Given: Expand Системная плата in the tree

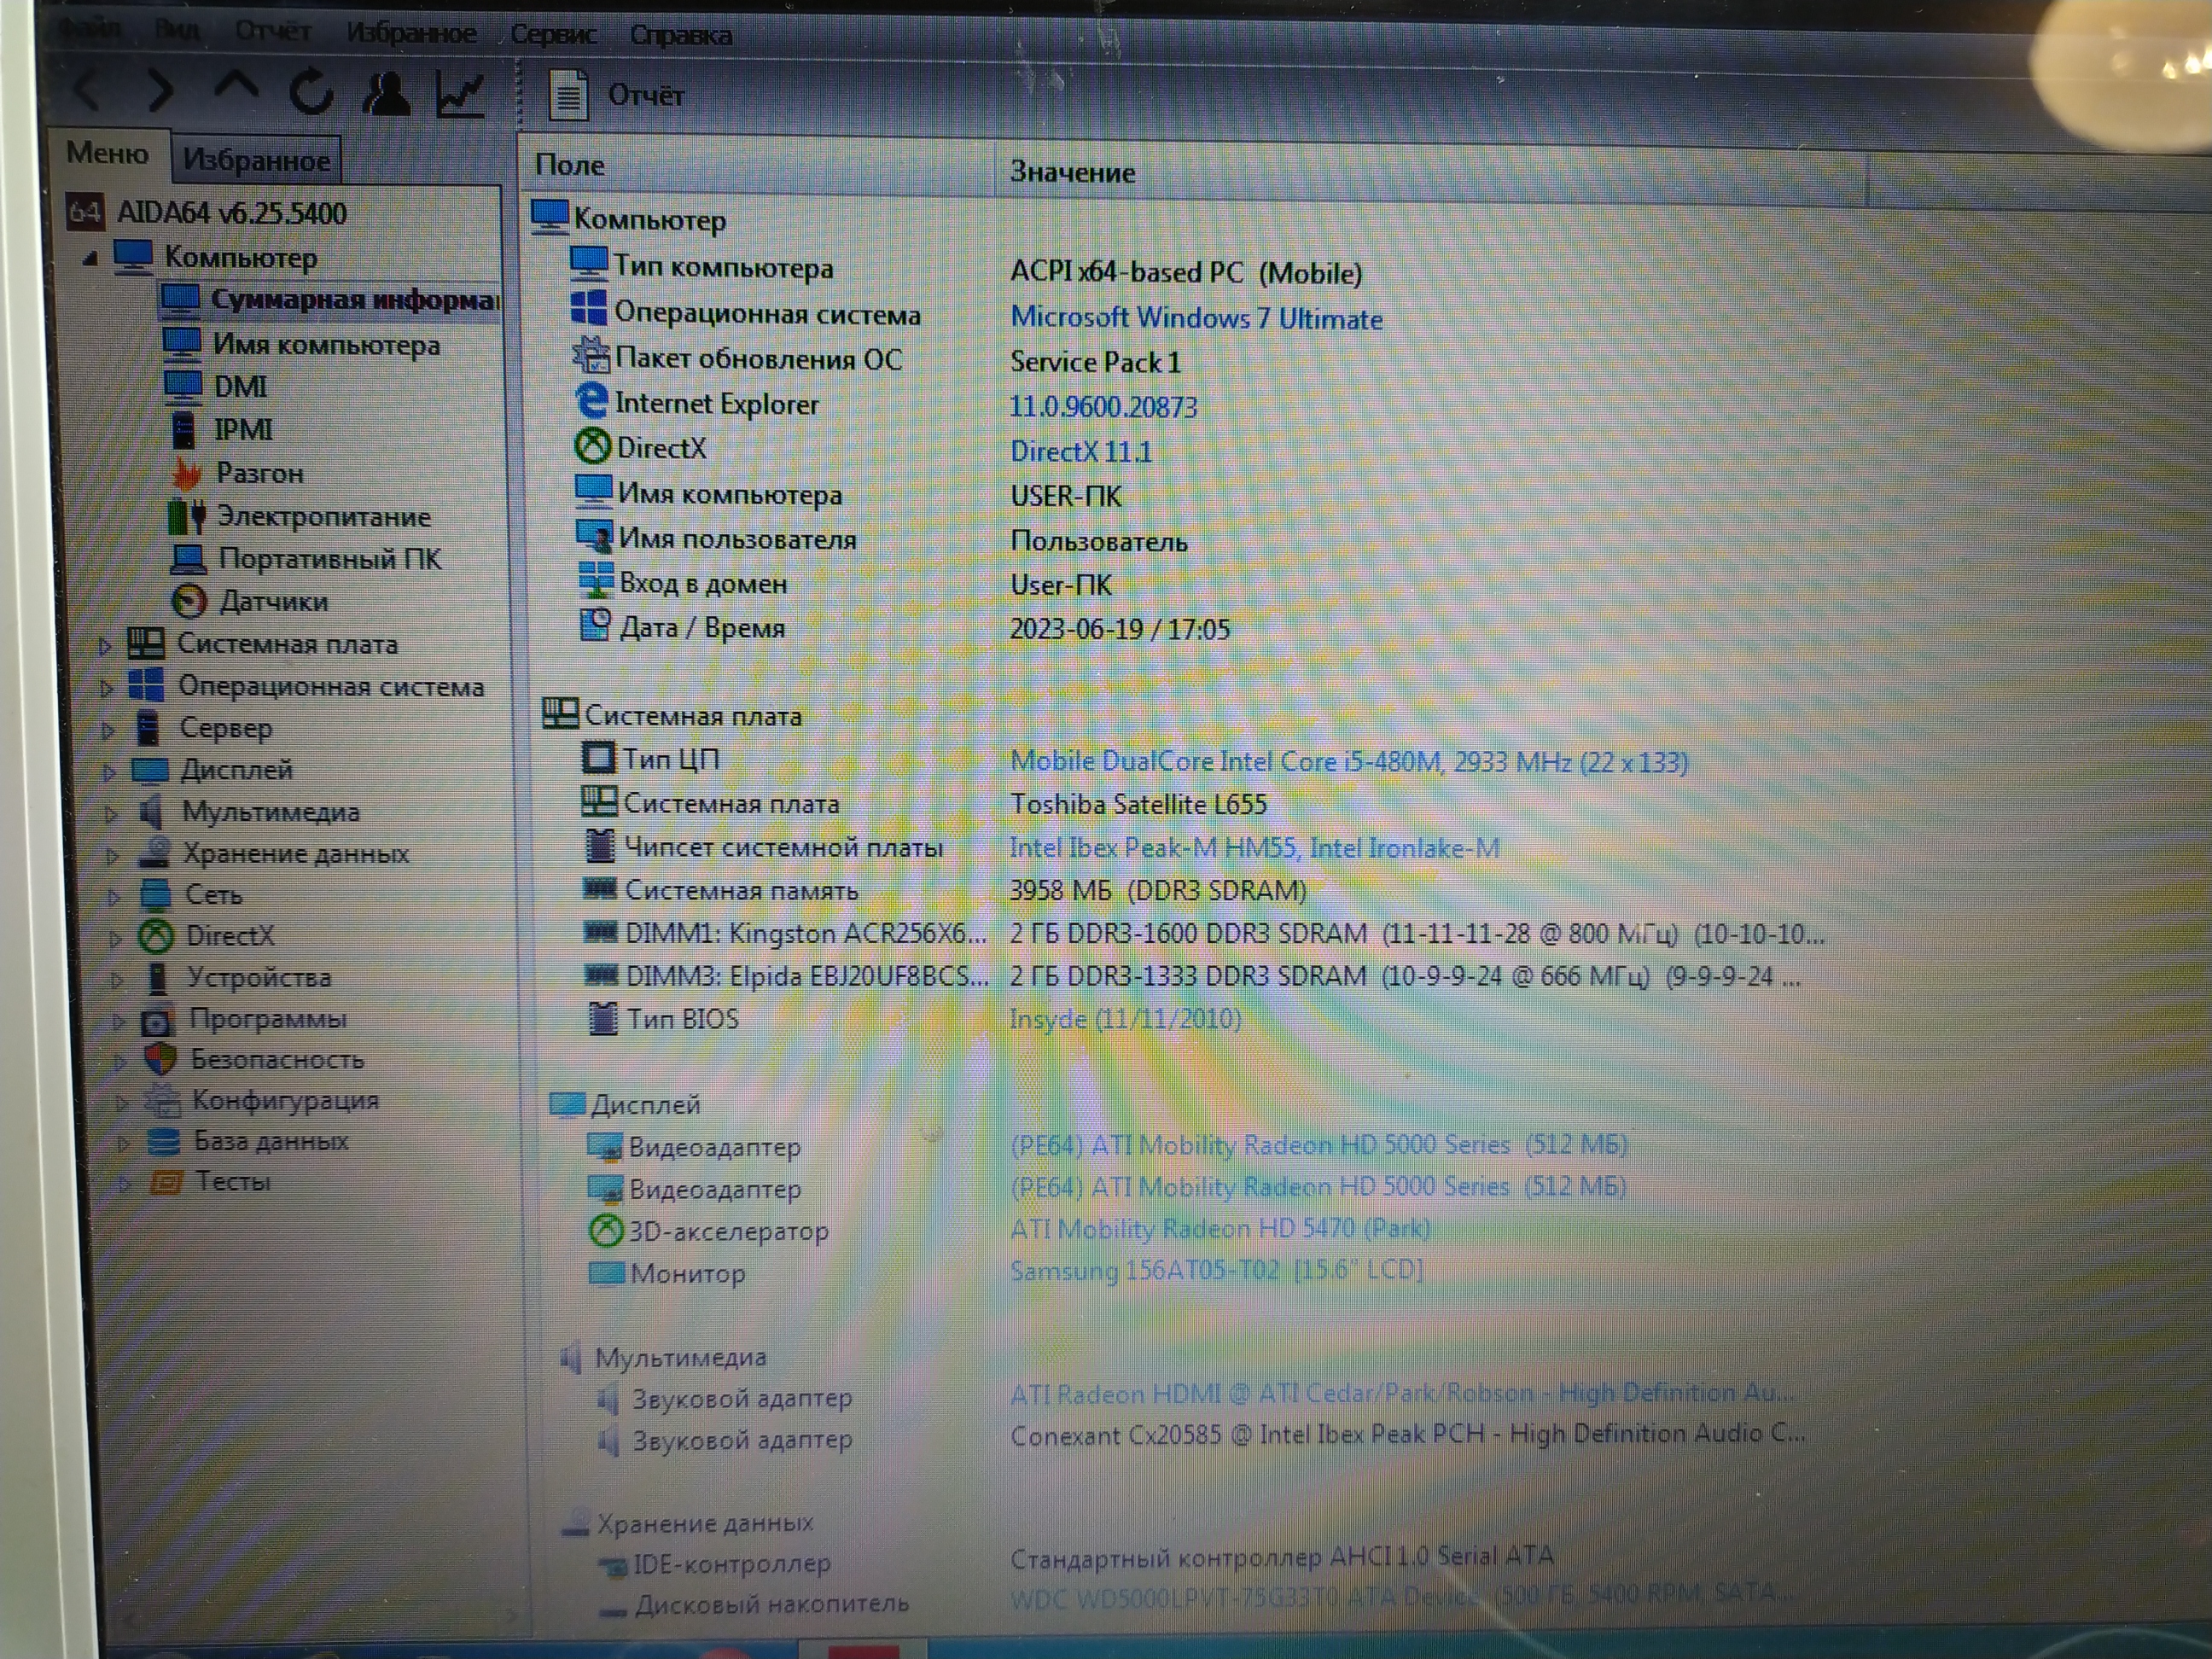Looking at the screenshot, I should click(x=105, y=646).
